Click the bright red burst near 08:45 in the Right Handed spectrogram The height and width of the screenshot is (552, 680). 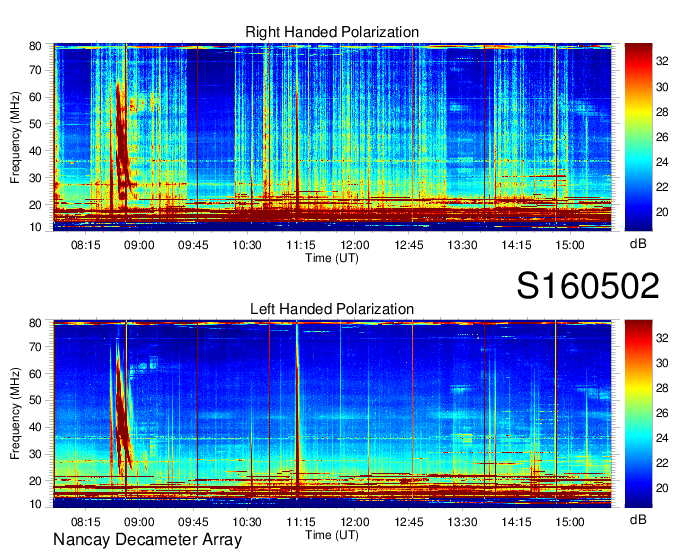122,141
